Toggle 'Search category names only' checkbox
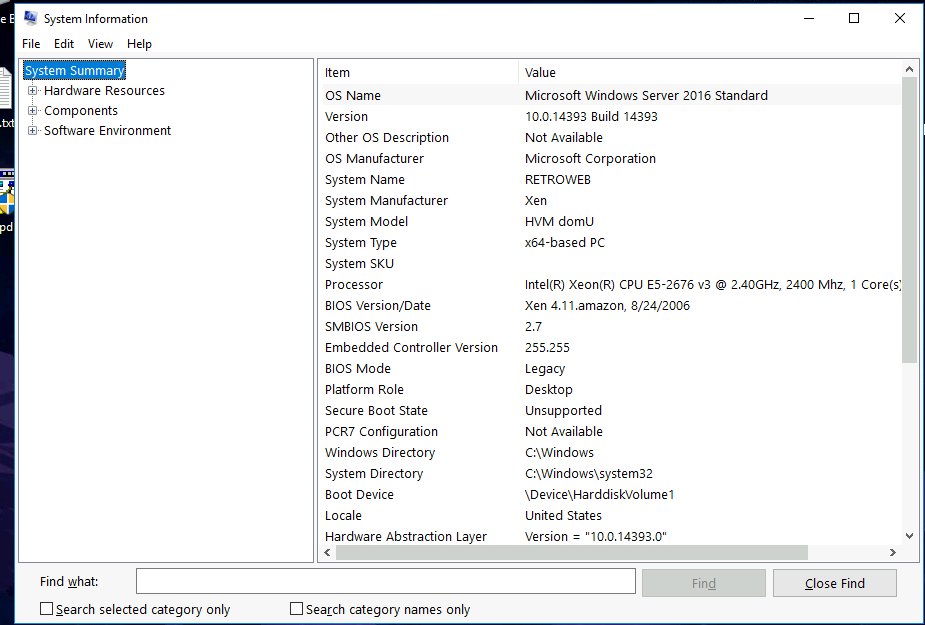Image resolution: width=925 pixels, height=625 pixels. [x=297, y=609]
